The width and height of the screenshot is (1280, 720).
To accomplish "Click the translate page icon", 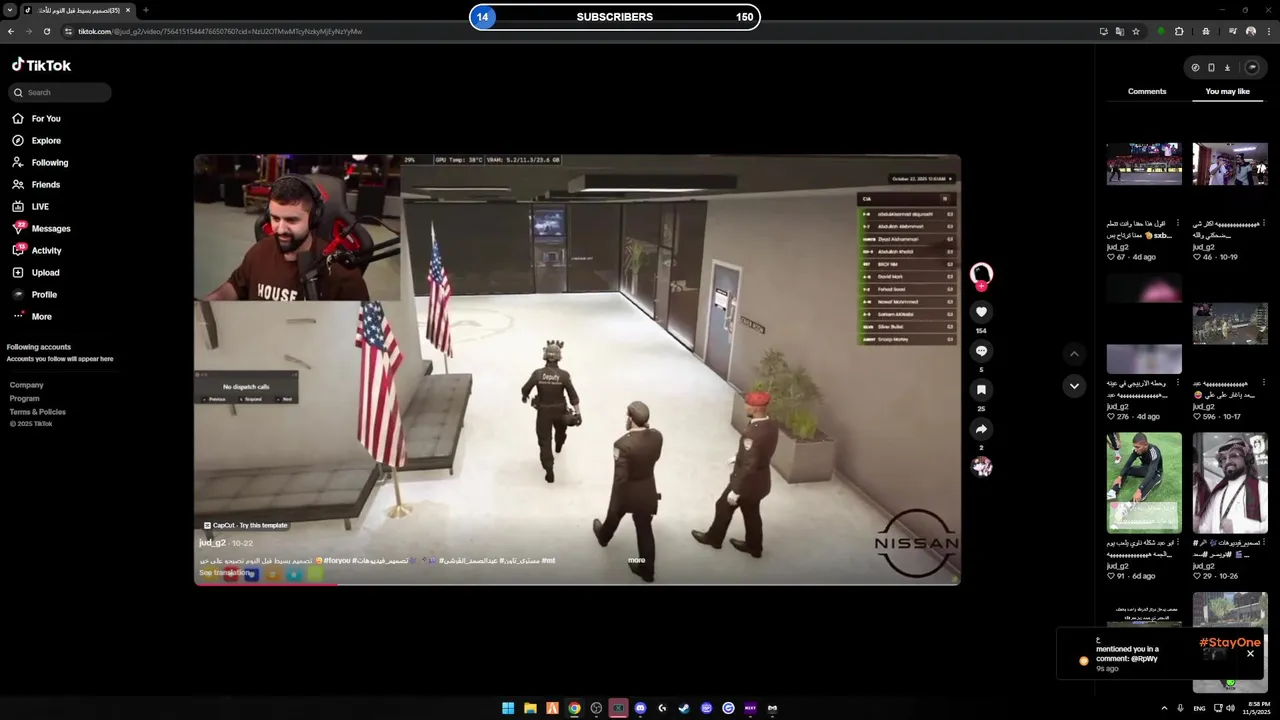I will point(1120,31).
